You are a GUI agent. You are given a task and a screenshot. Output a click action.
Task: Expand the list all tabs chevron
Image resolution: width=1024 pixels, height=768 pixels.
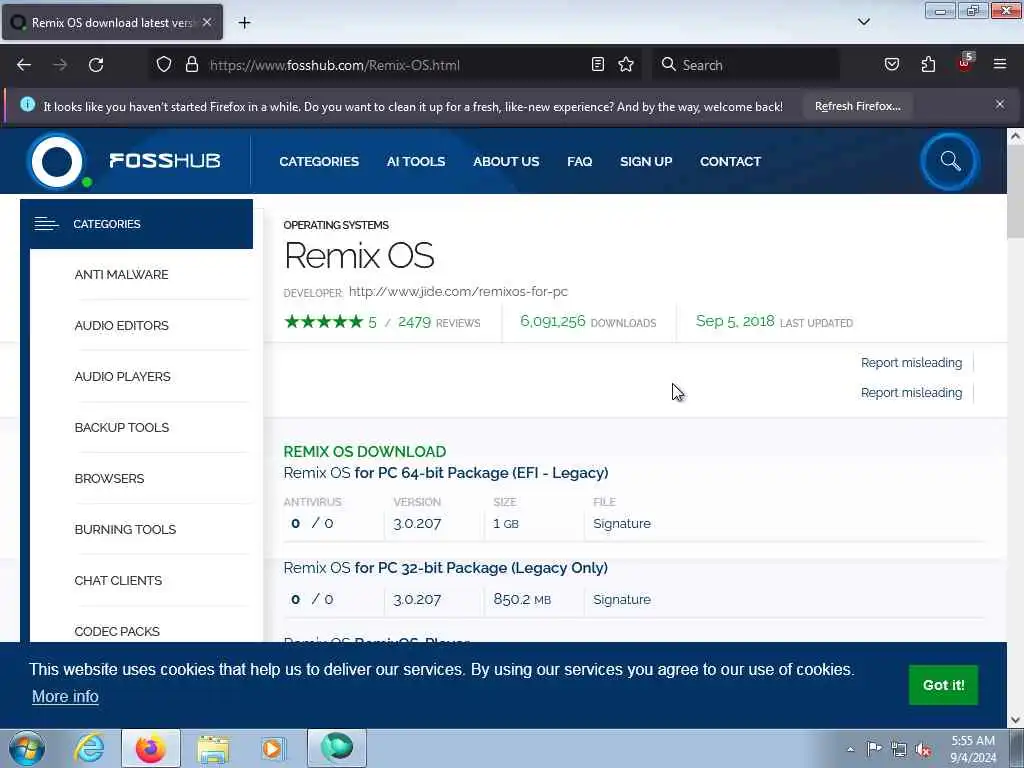coord(863,22)
